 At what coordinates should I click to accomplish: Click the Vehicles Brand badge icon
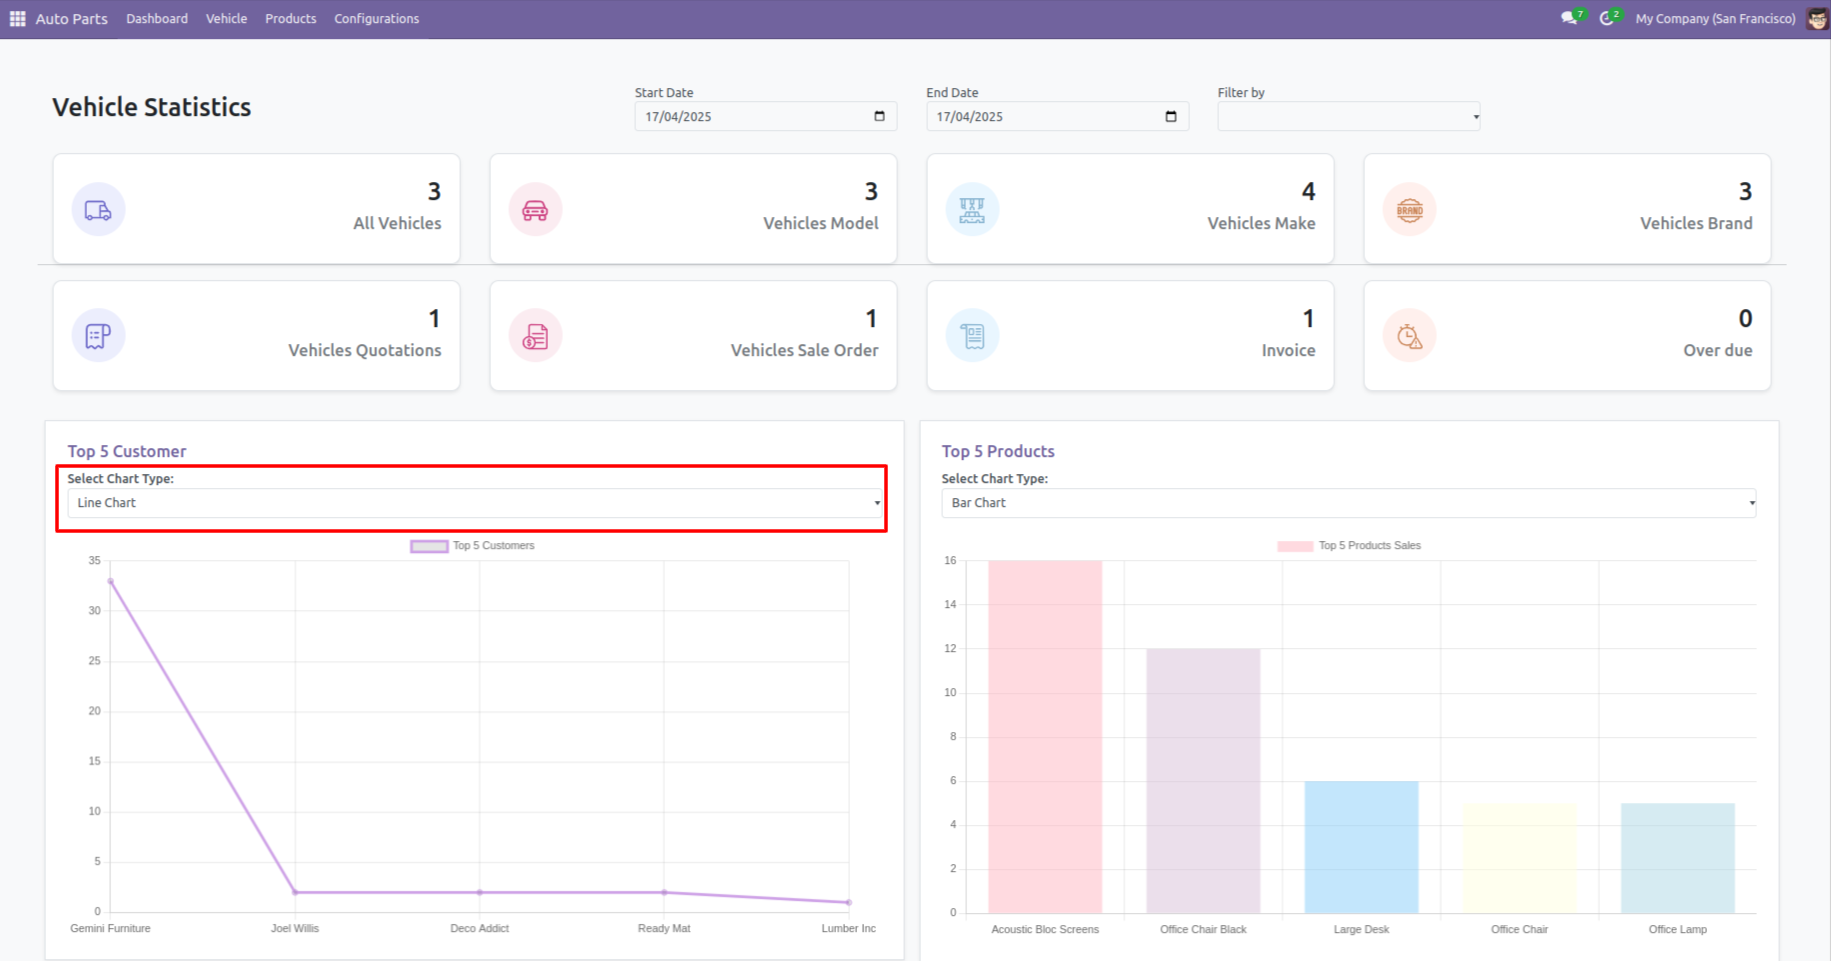click(x=1409, y=210)
